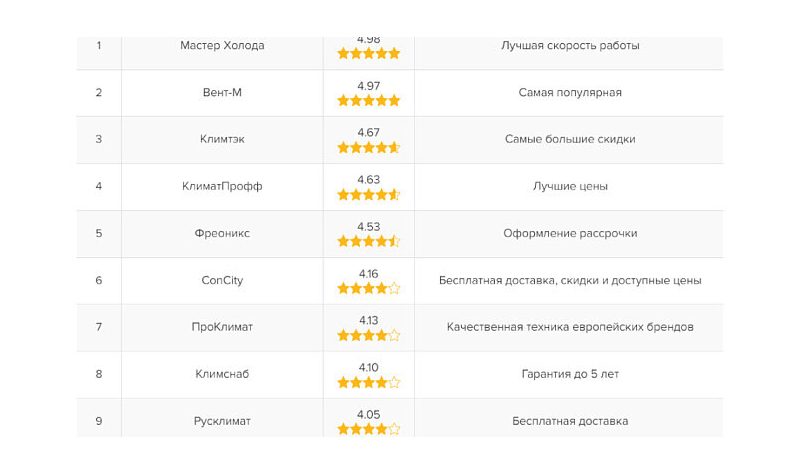
Task: Click the Русклимат company name
Action: click(222, 422)
